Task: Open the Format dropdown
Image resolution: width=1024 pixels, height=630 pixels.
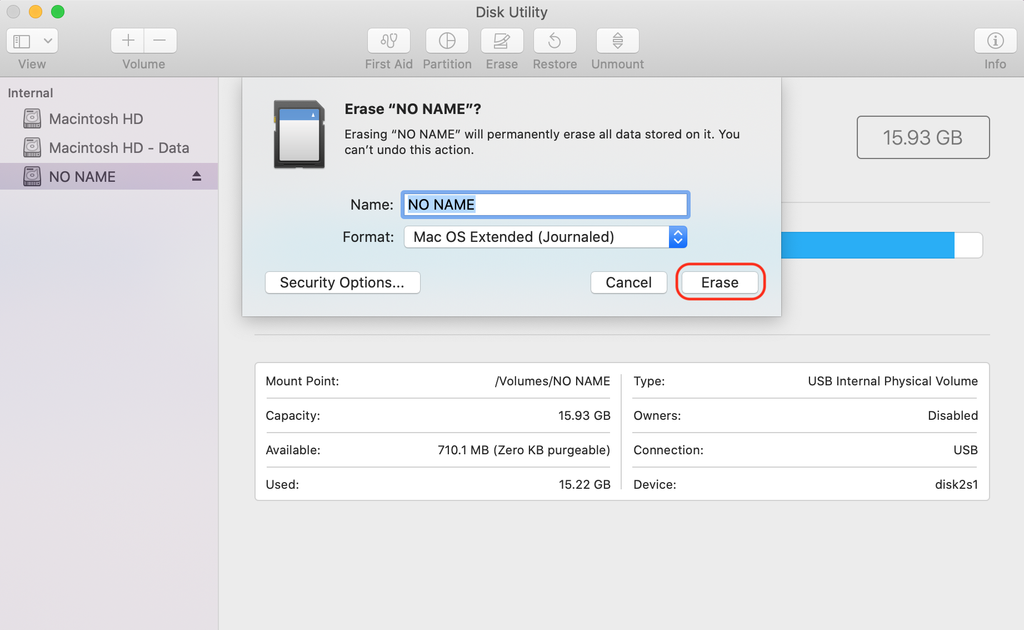Action: click(678, 237)
